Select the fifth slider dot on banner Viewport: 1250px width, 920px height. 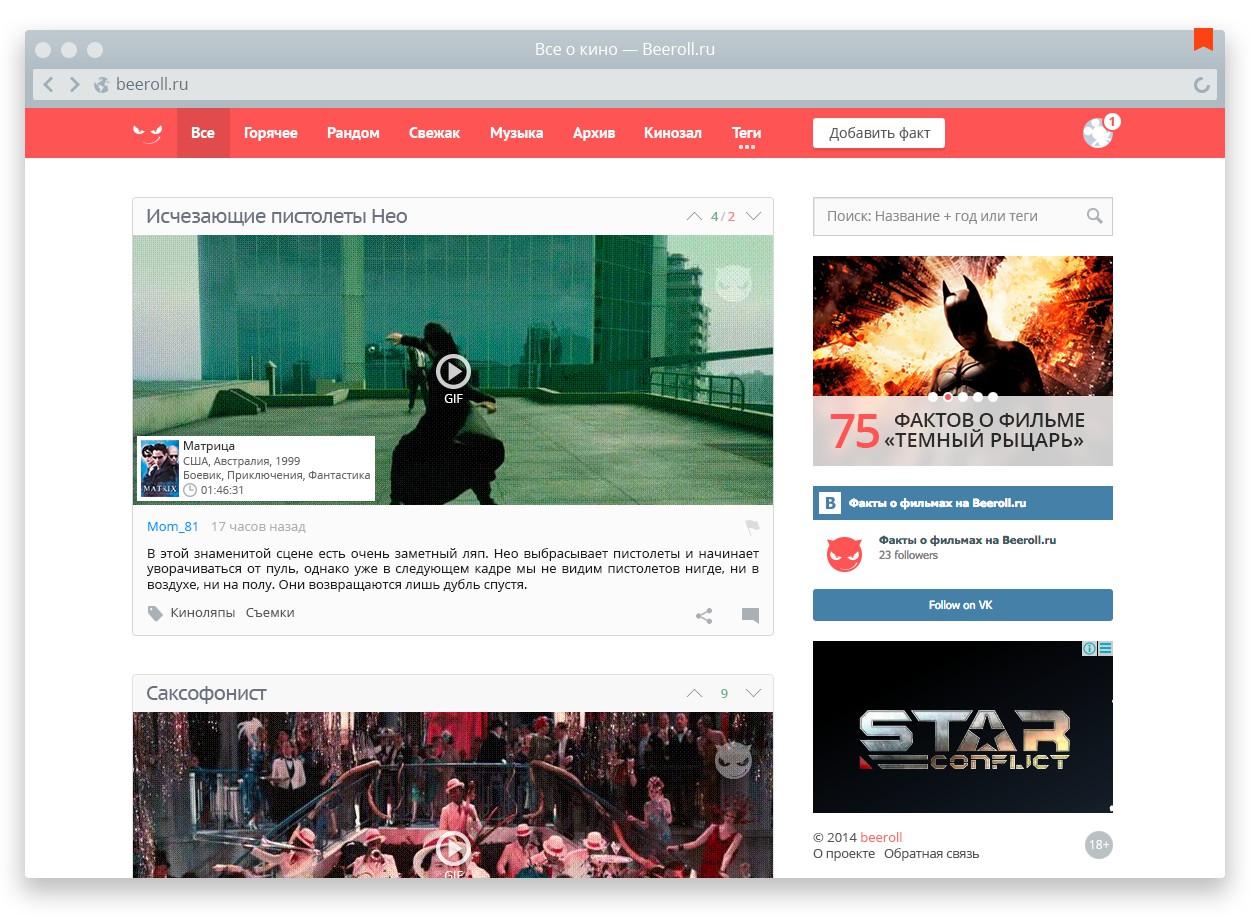pyautogui.click(x=993, y=397)
